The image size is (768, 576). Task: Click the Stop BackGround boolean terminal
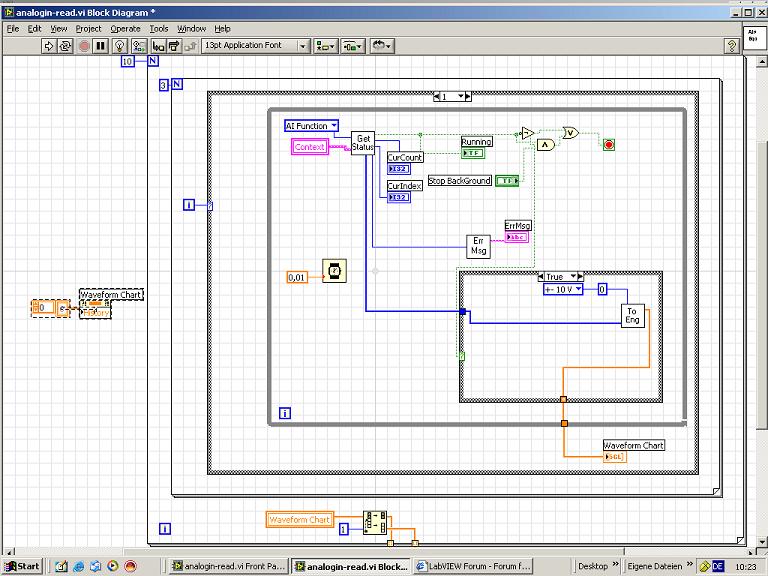pyautogui.click(x=508, y=181)
